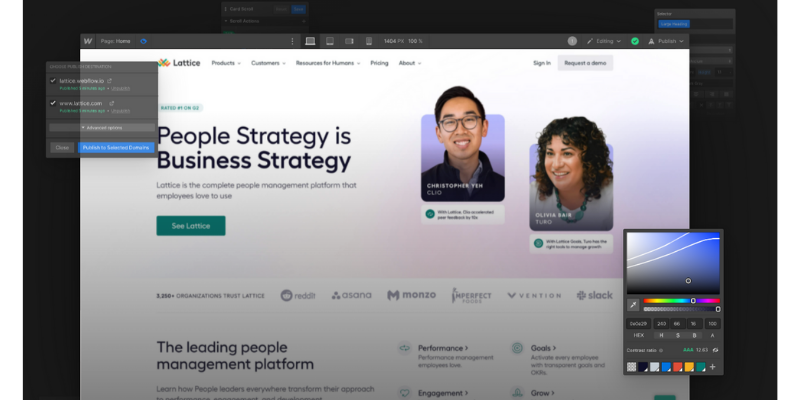Click the Rated #1 on G2 badge
800x400 pixels.
[x=180, y=108]
